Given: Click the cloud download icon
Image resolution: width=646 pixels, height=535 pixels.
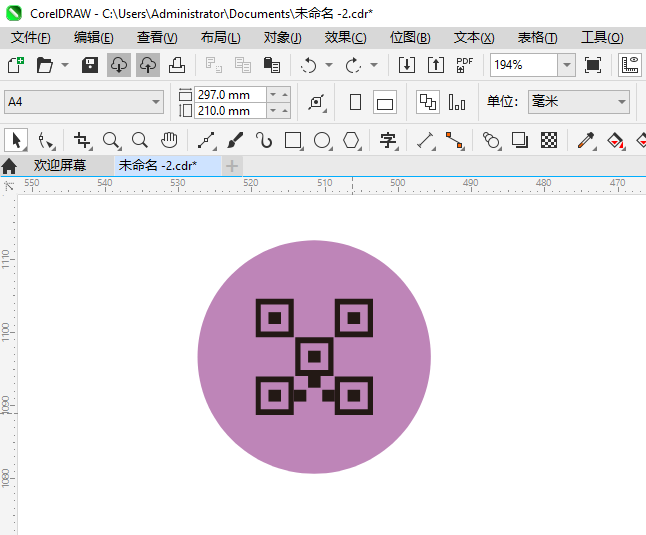Looking at the screenshot, I should pyautogui.click(x=119, y=65).
